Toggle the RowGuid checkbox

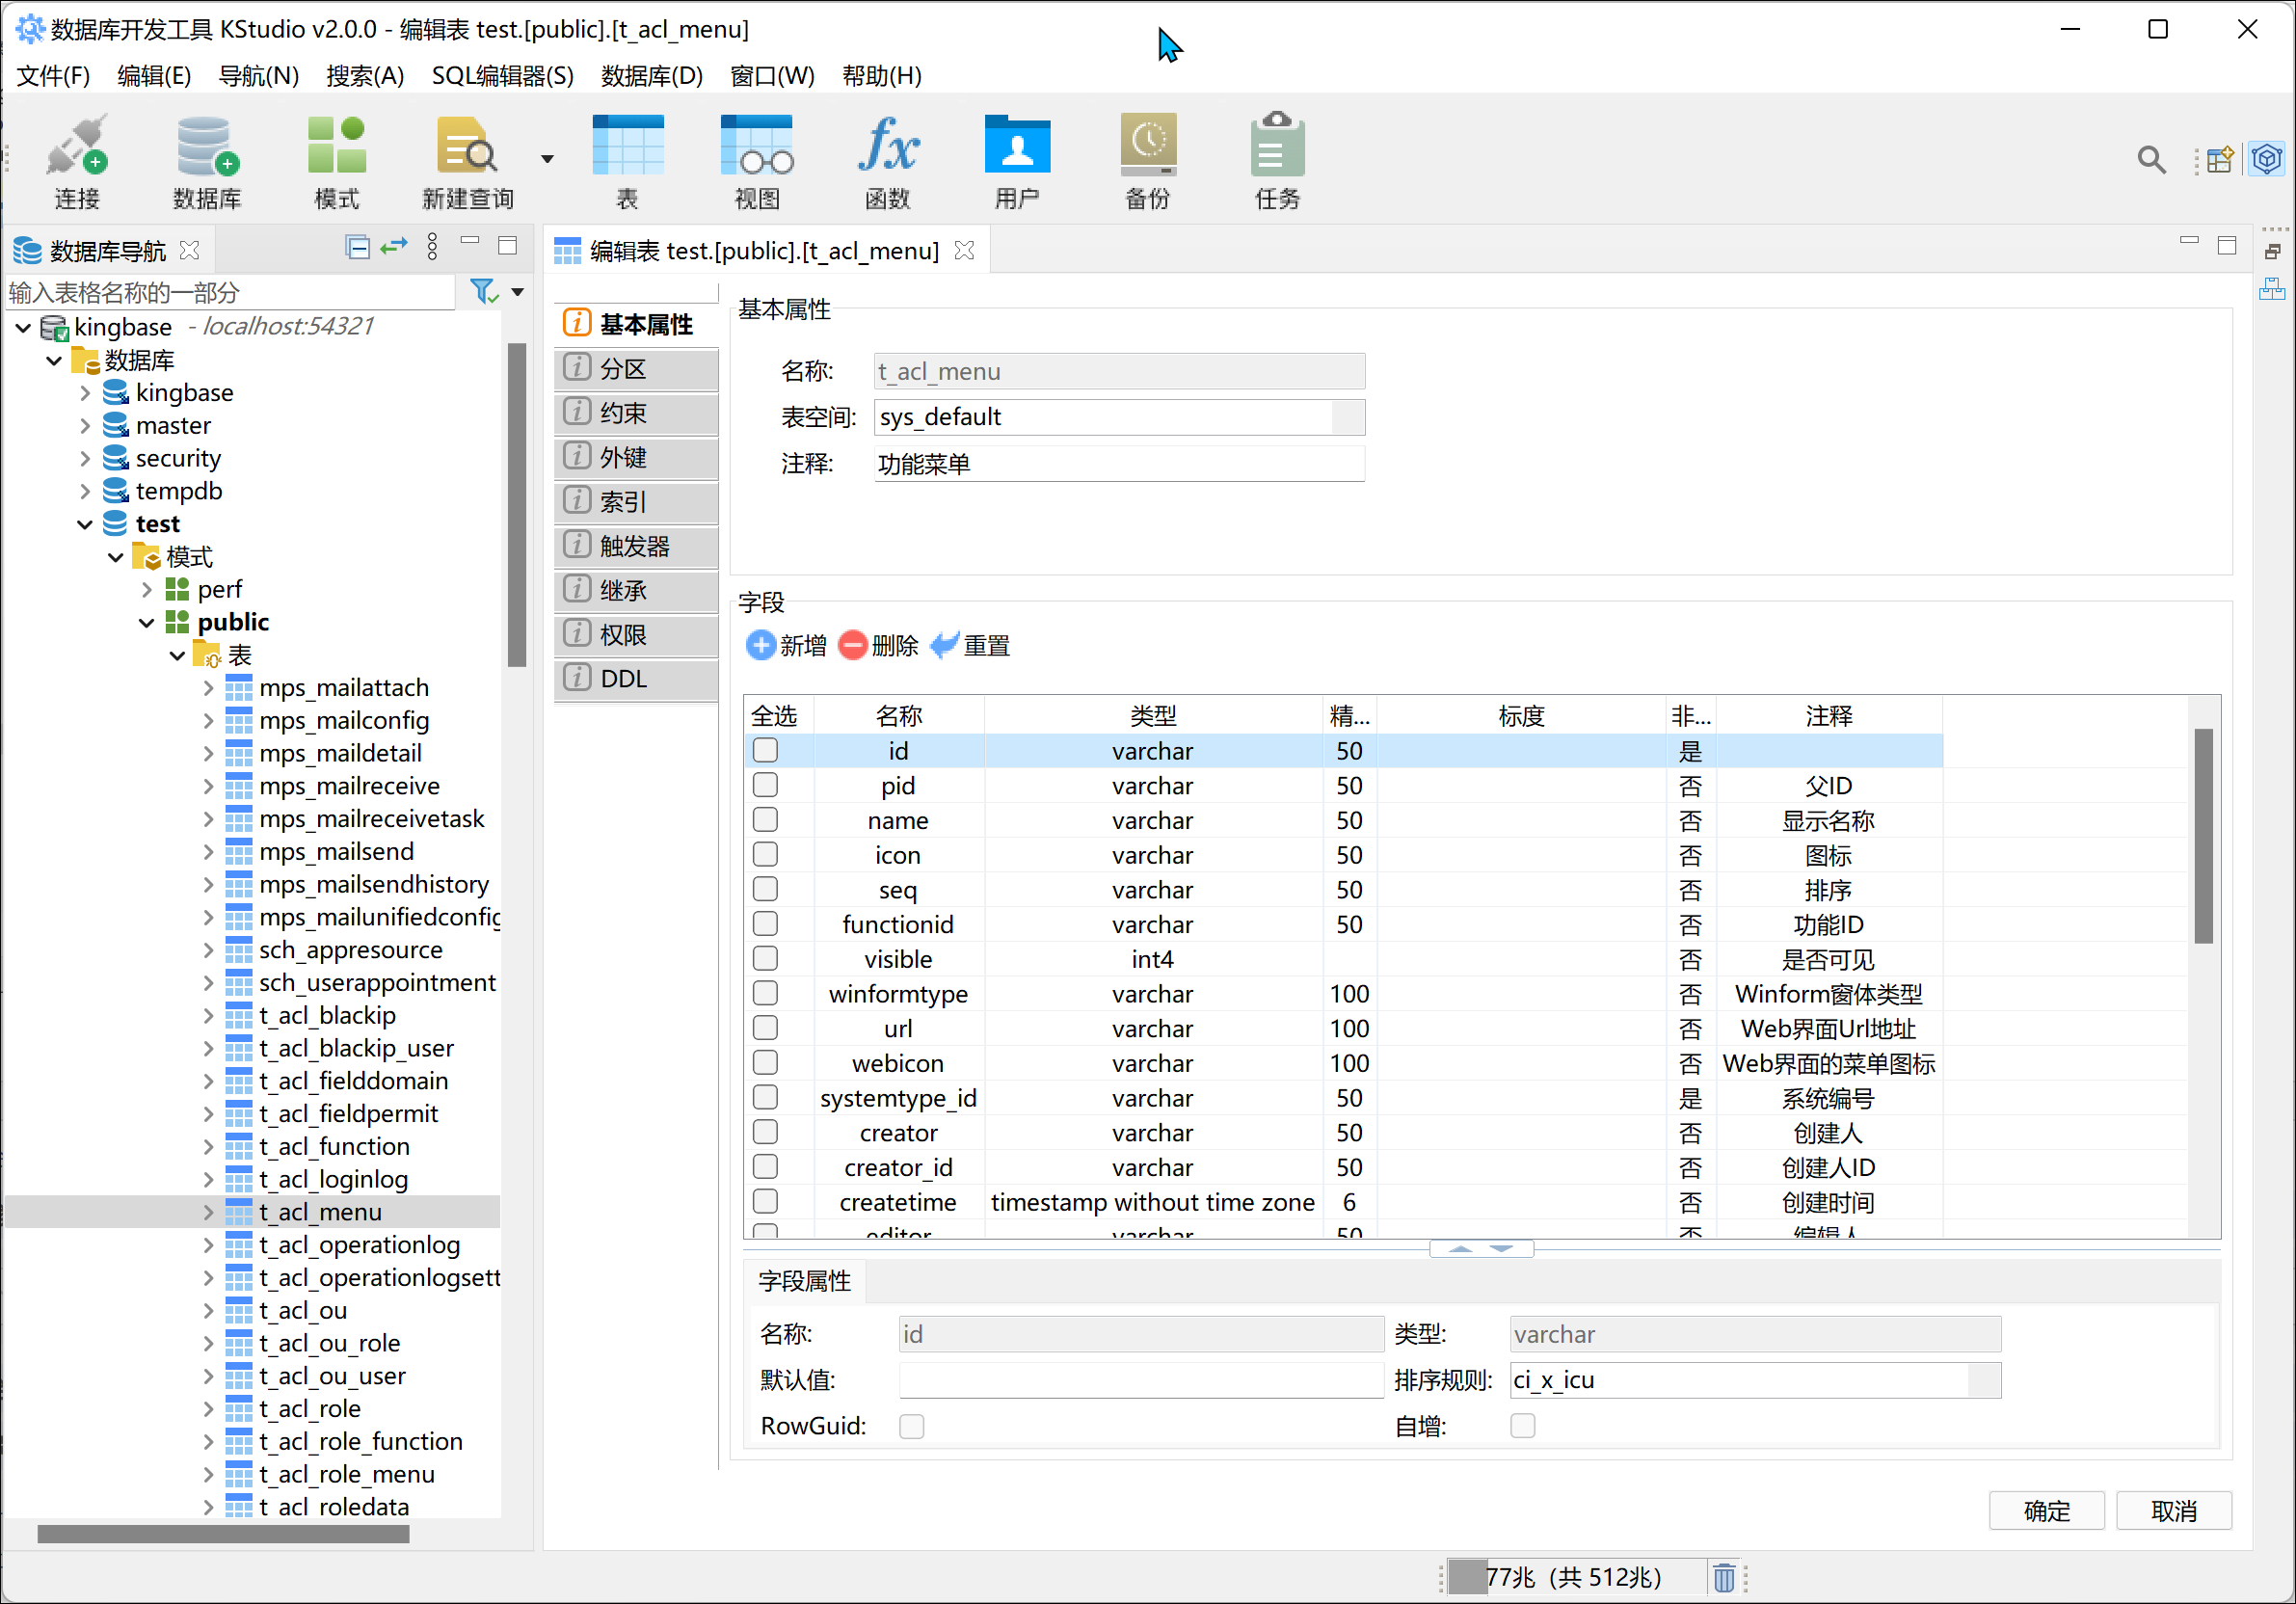tap(911, 1426)
